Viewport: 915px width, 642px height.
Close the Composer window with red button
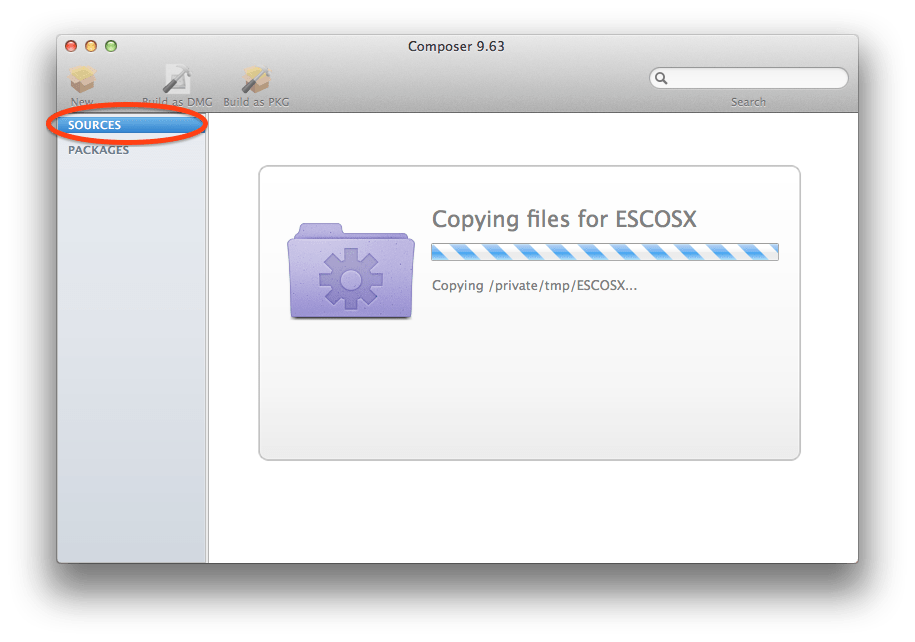coord(71,46)
